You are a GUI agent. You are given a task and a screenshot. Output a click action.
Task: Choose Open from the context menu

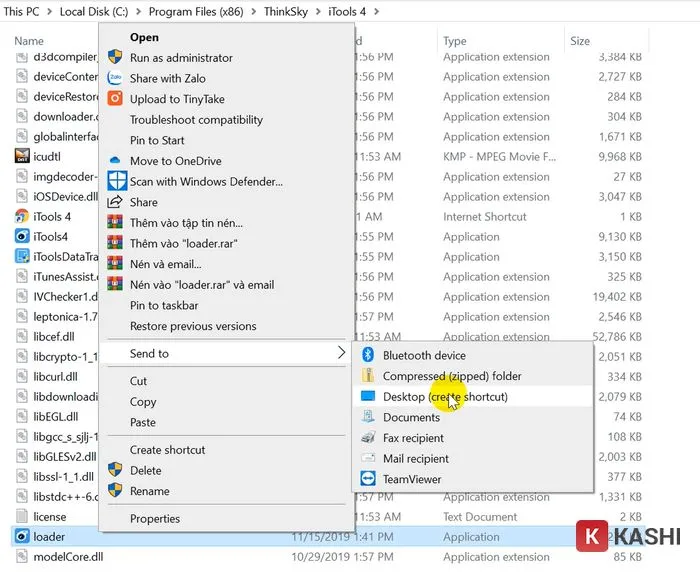(x=227, y=37)
